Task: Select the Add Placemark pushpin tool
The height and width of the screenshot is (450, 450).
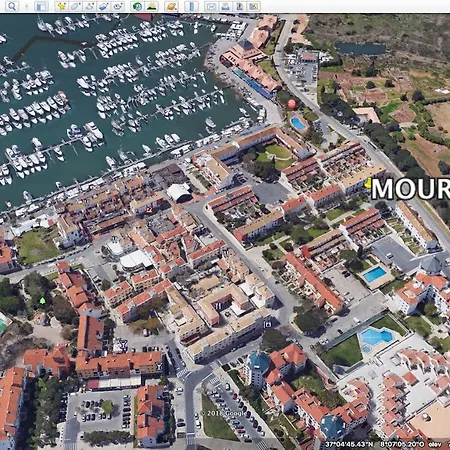Action: tap(61, 6)
